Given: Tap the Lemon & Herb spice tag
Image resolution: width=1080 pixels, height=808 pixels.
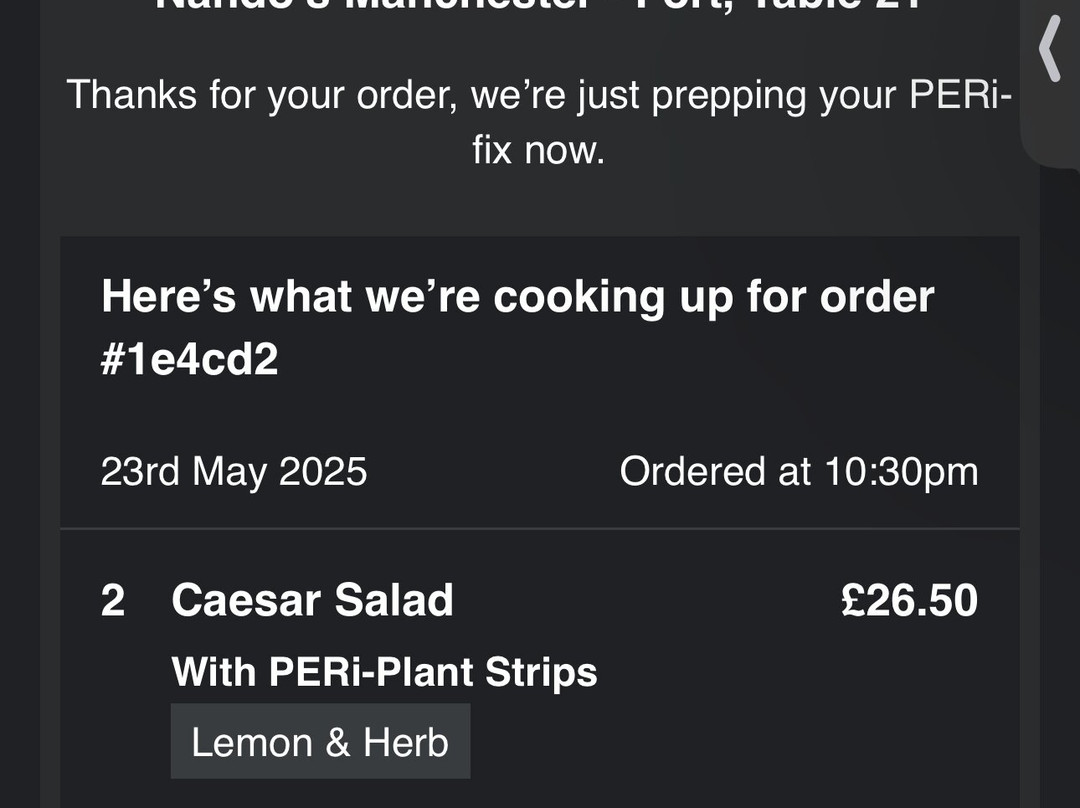Looking at the screenshot, I should (320, 742).
